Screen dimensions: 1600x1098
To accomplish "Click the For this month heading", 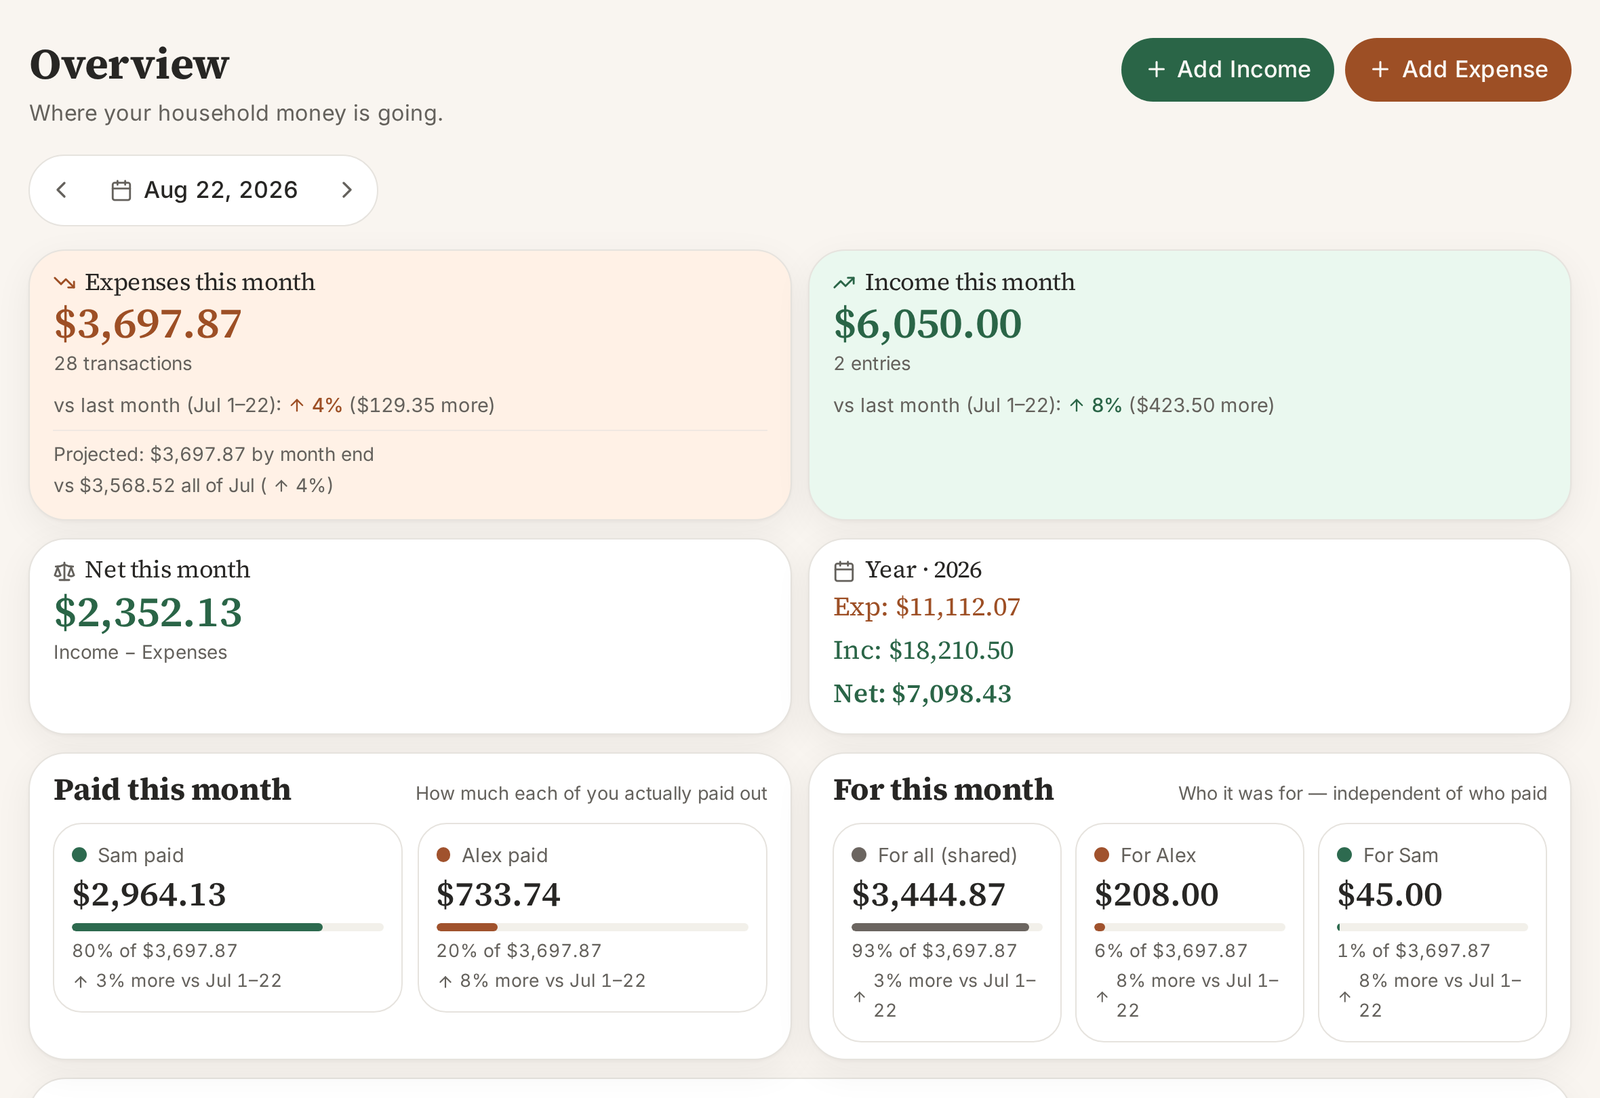I will 944,790.
